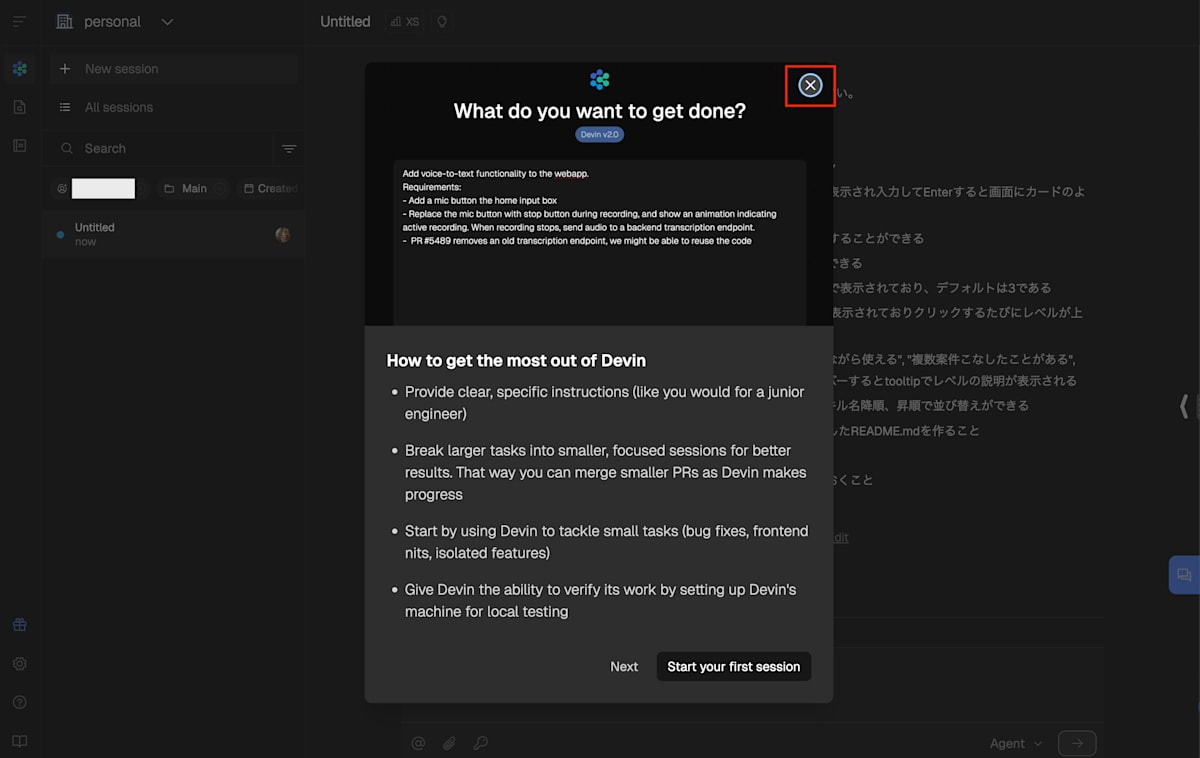Open Settings gear in left rail
This screenshot has height=758, width=1200.
click(x=20, y=664)
